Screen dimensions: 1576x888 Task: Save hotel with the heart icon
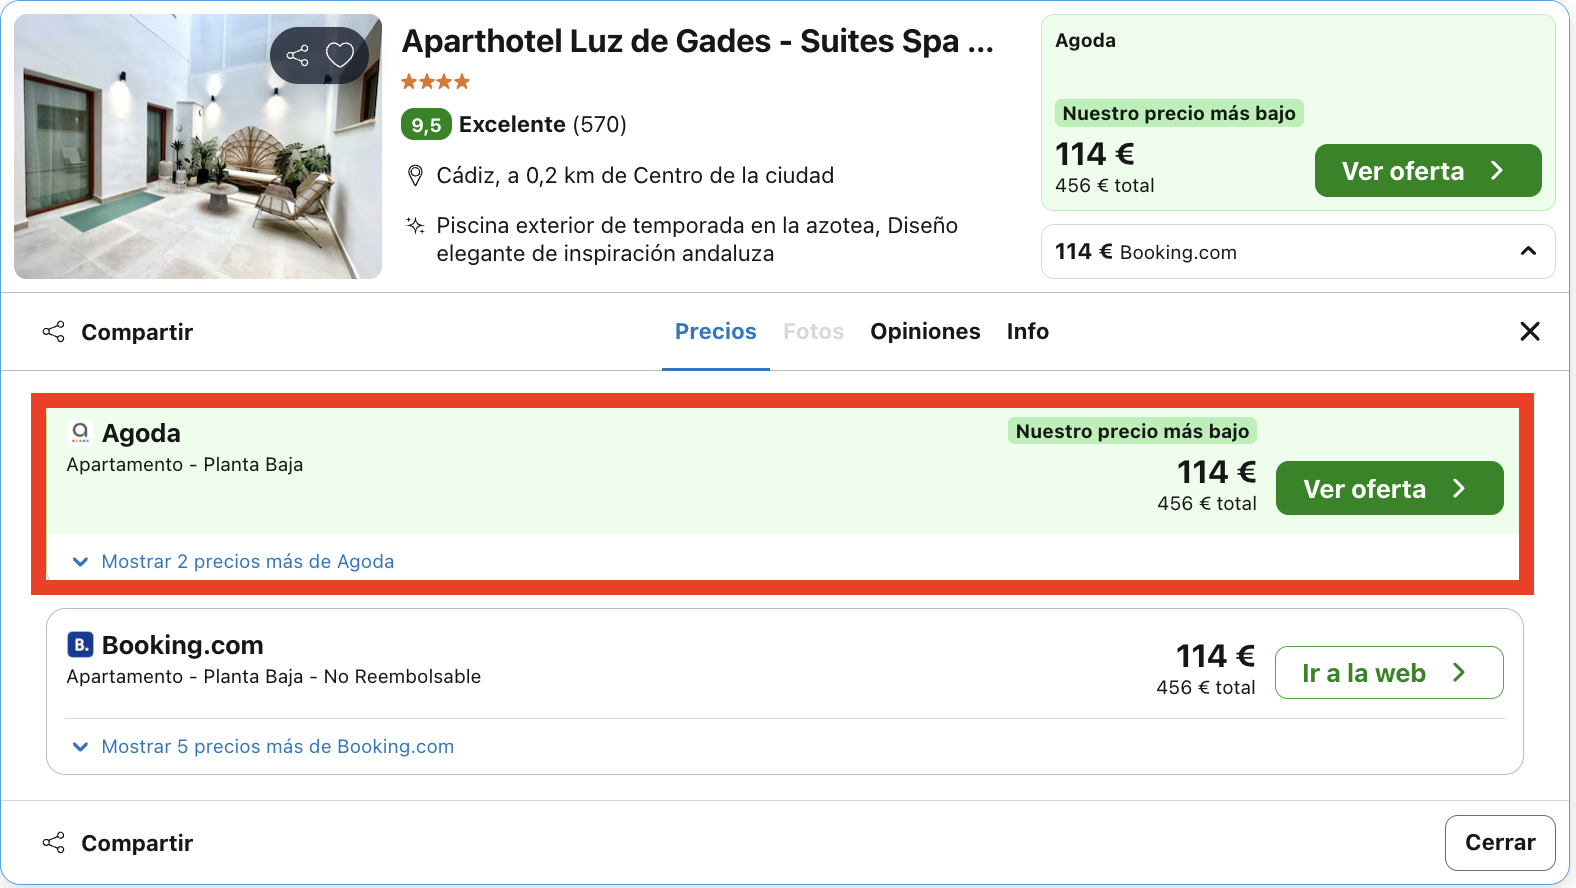(x=340, y=55)
